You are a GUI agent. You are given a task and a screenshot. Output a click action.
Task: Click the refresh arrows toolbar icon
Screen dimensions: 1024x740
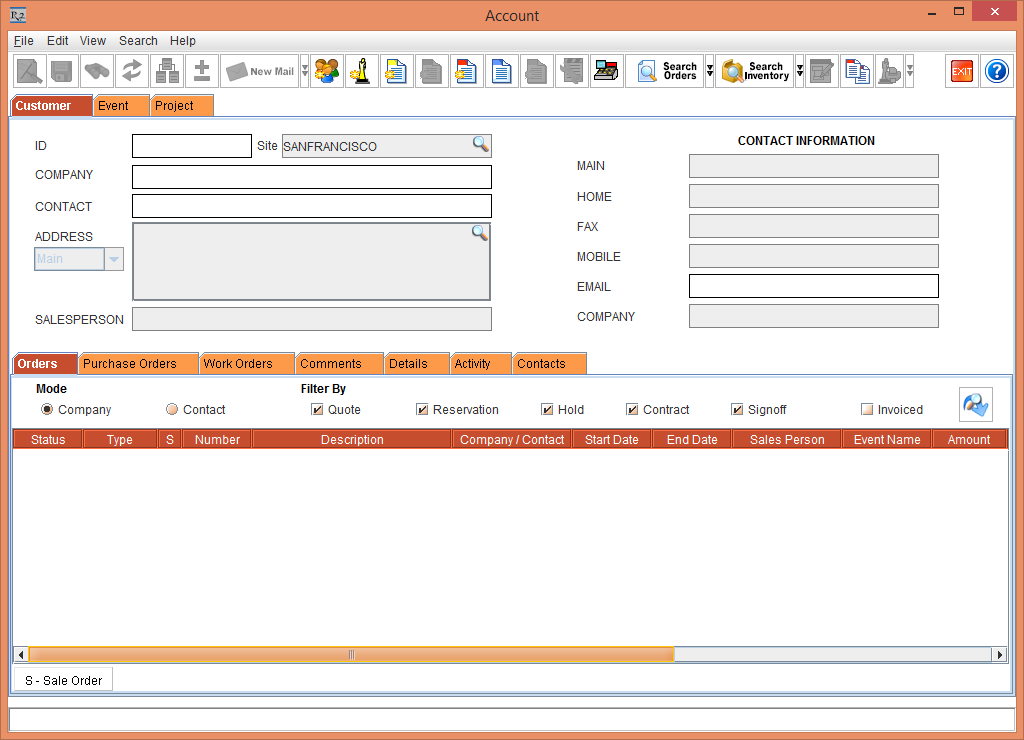pos(132,71)
